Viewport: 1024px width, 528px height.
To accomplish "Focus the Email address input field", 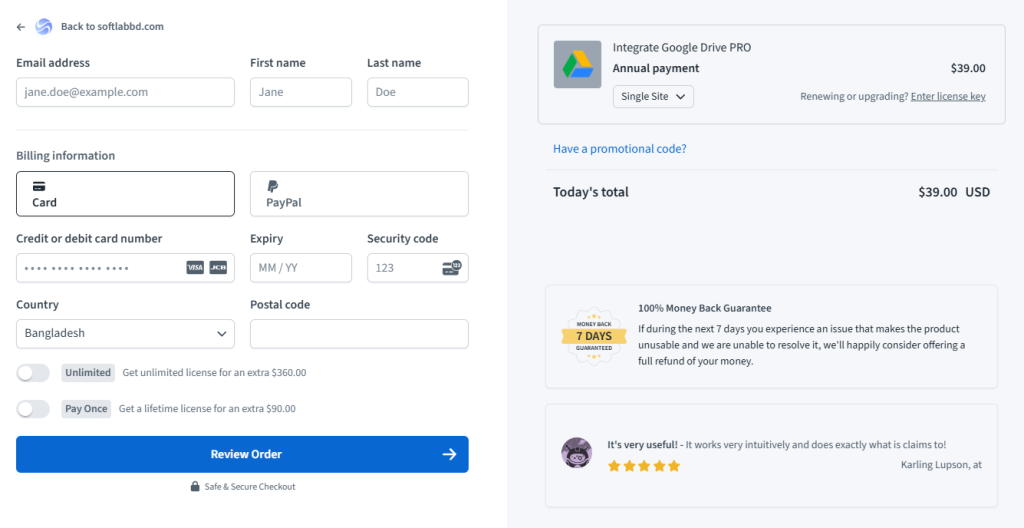I will (125, 92).
